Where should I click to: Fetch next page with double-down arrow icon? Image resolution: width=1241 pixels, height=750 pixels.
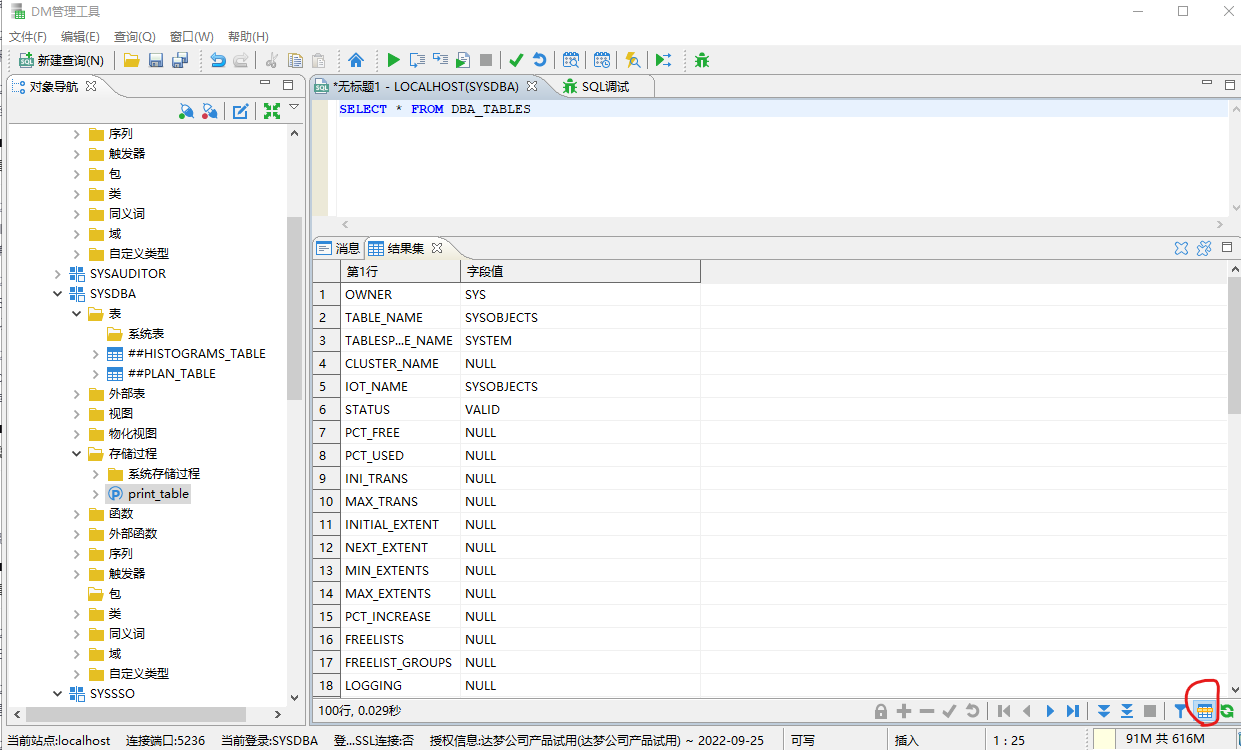tap(1104, 711)
